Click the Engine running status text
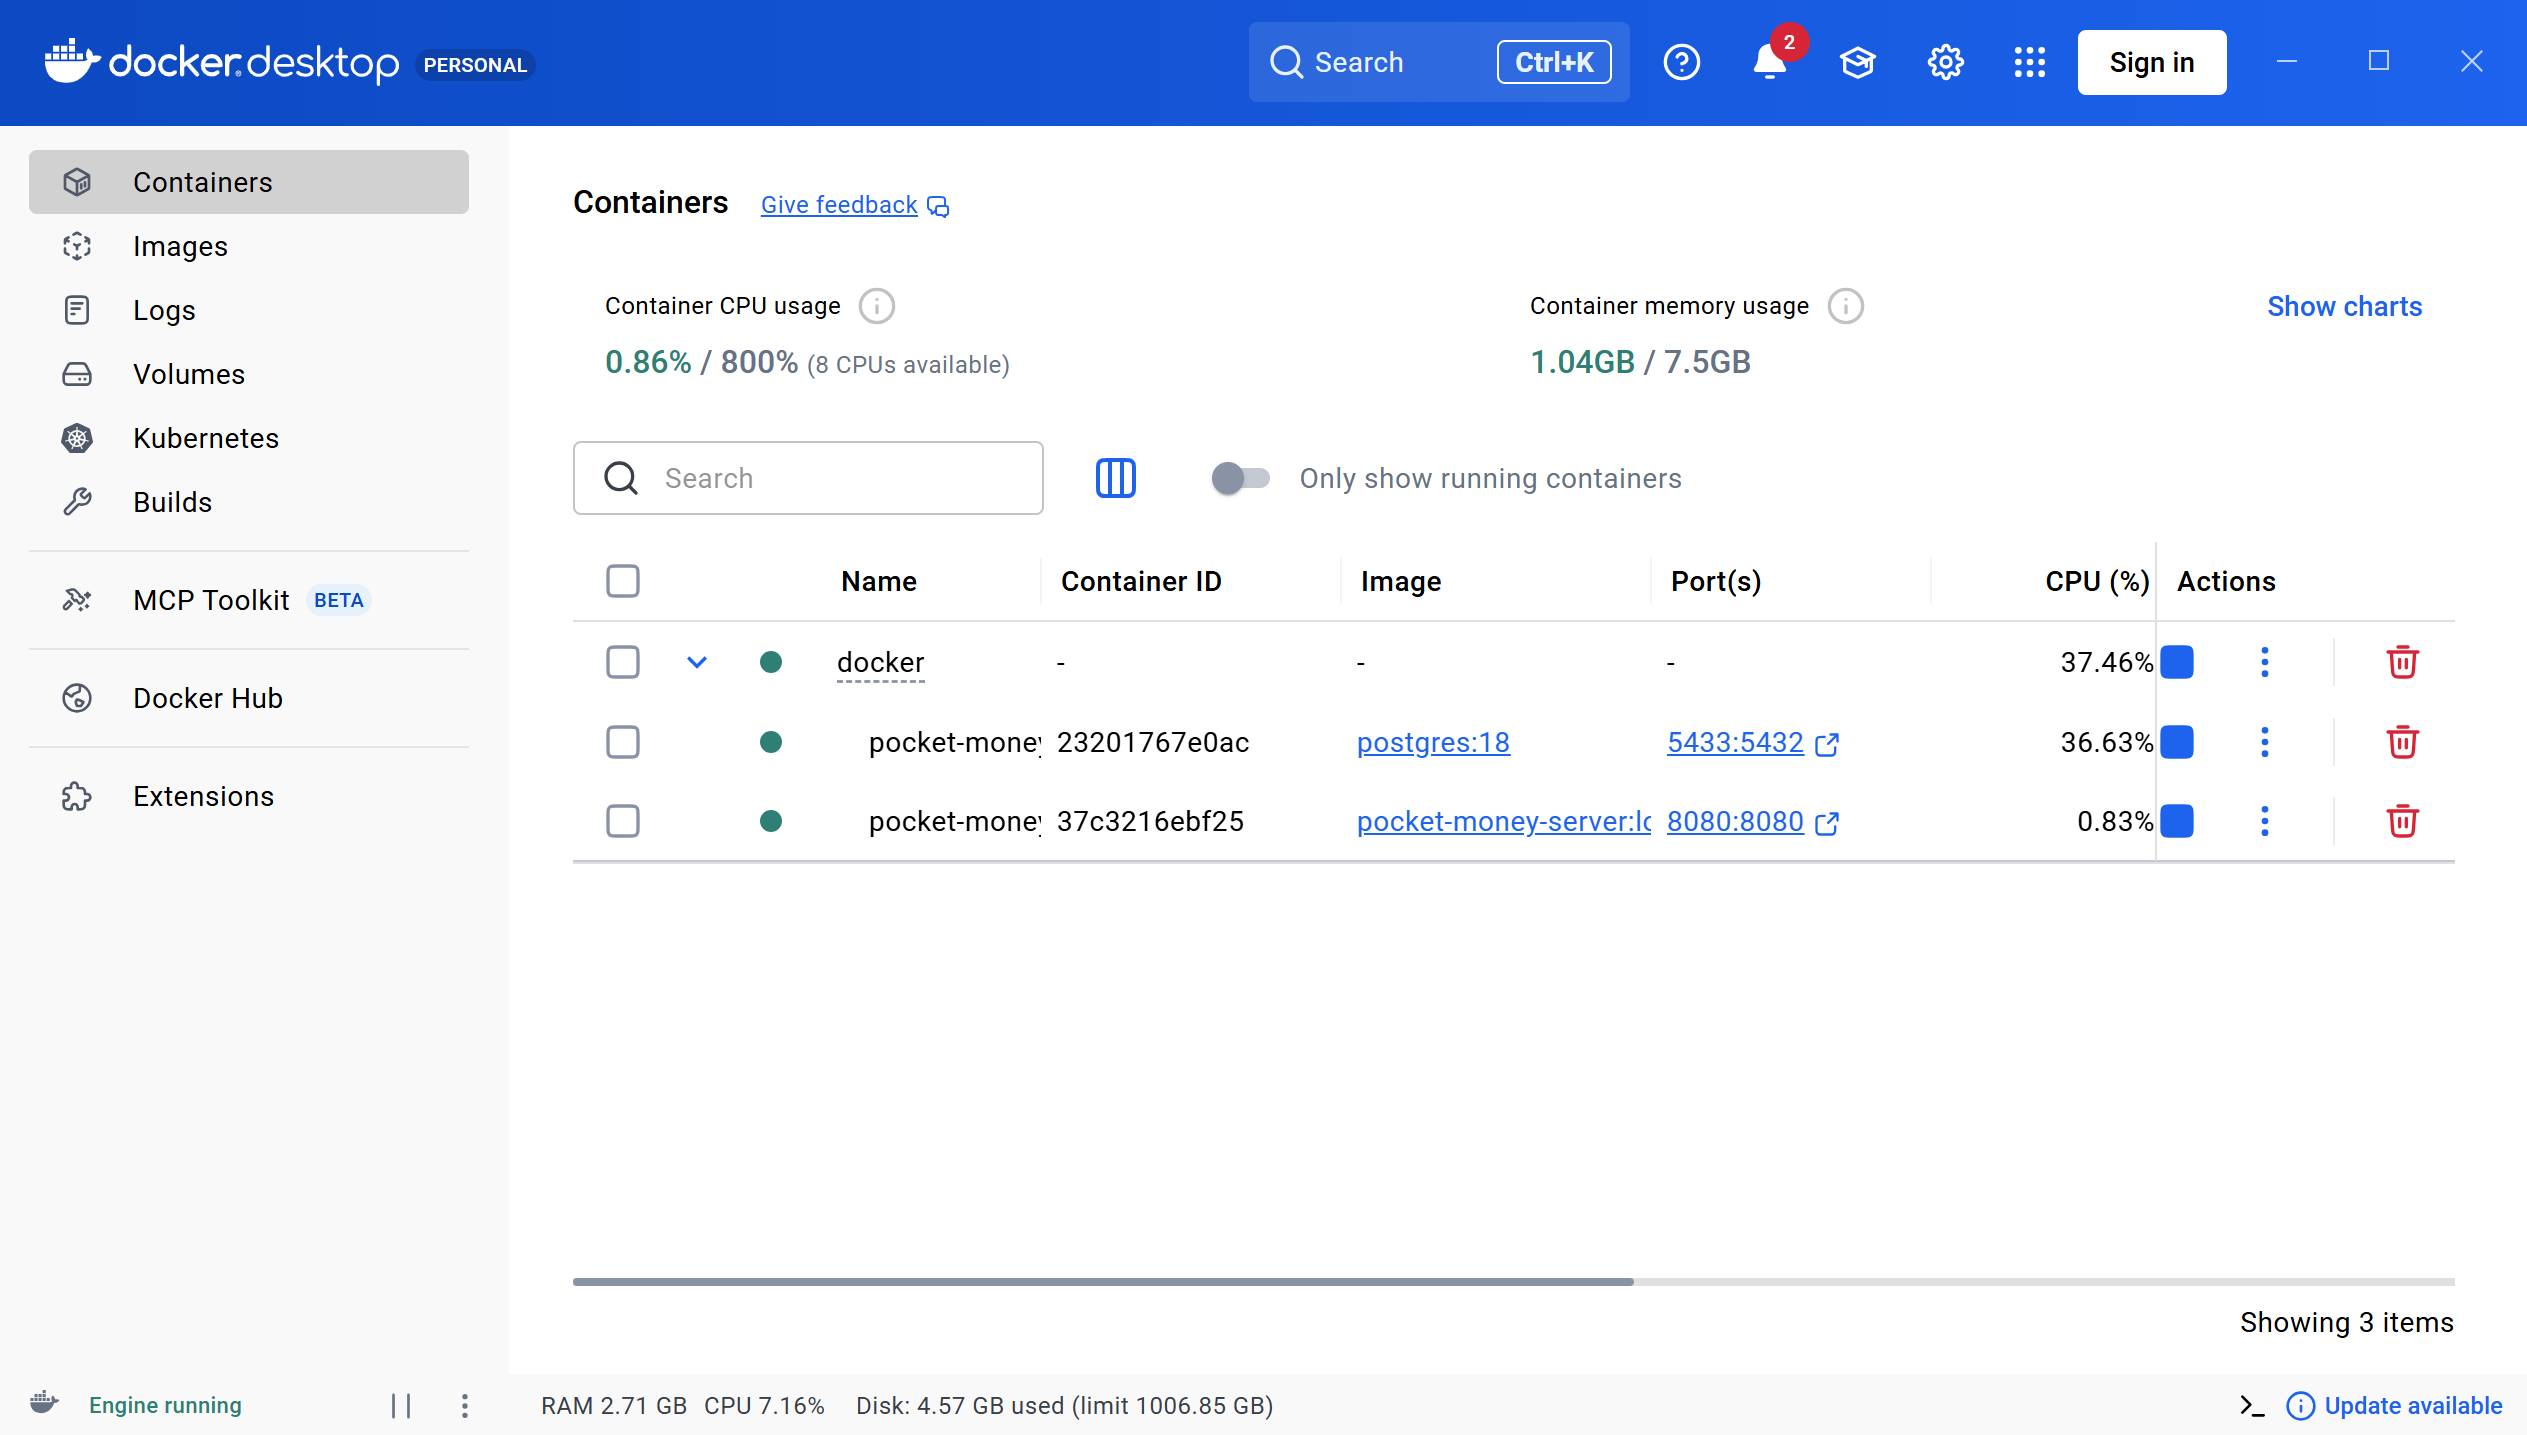The height and width of the screenshot is (1435, 2527). [x=165, y=1405]
